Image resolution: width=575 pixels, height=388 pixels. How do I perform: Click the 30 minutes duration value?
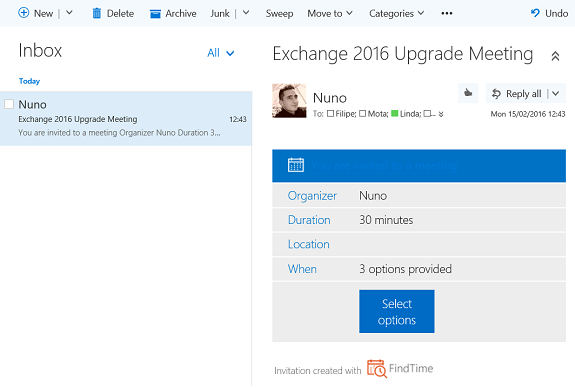[386, 220]
